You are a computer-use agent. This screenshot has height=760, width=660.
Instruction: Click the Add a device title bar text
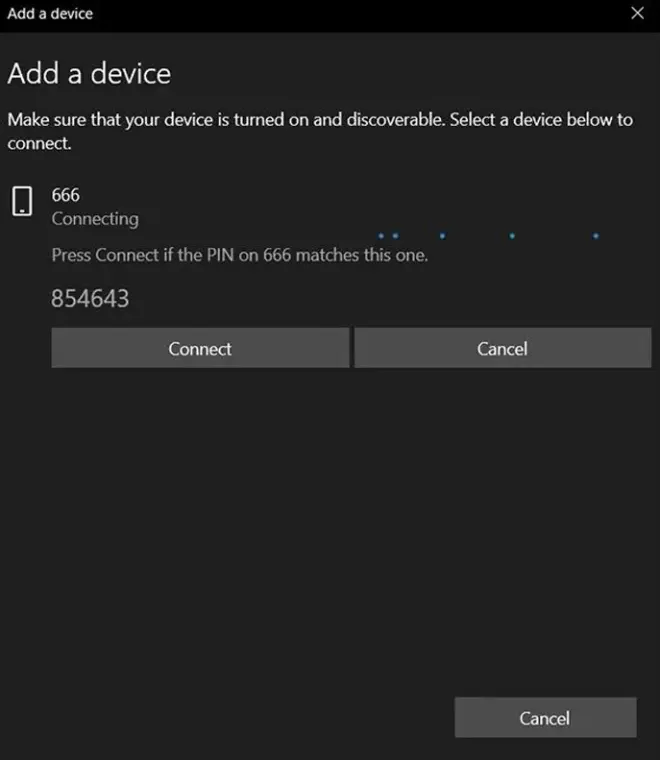[x=50, y=14]
